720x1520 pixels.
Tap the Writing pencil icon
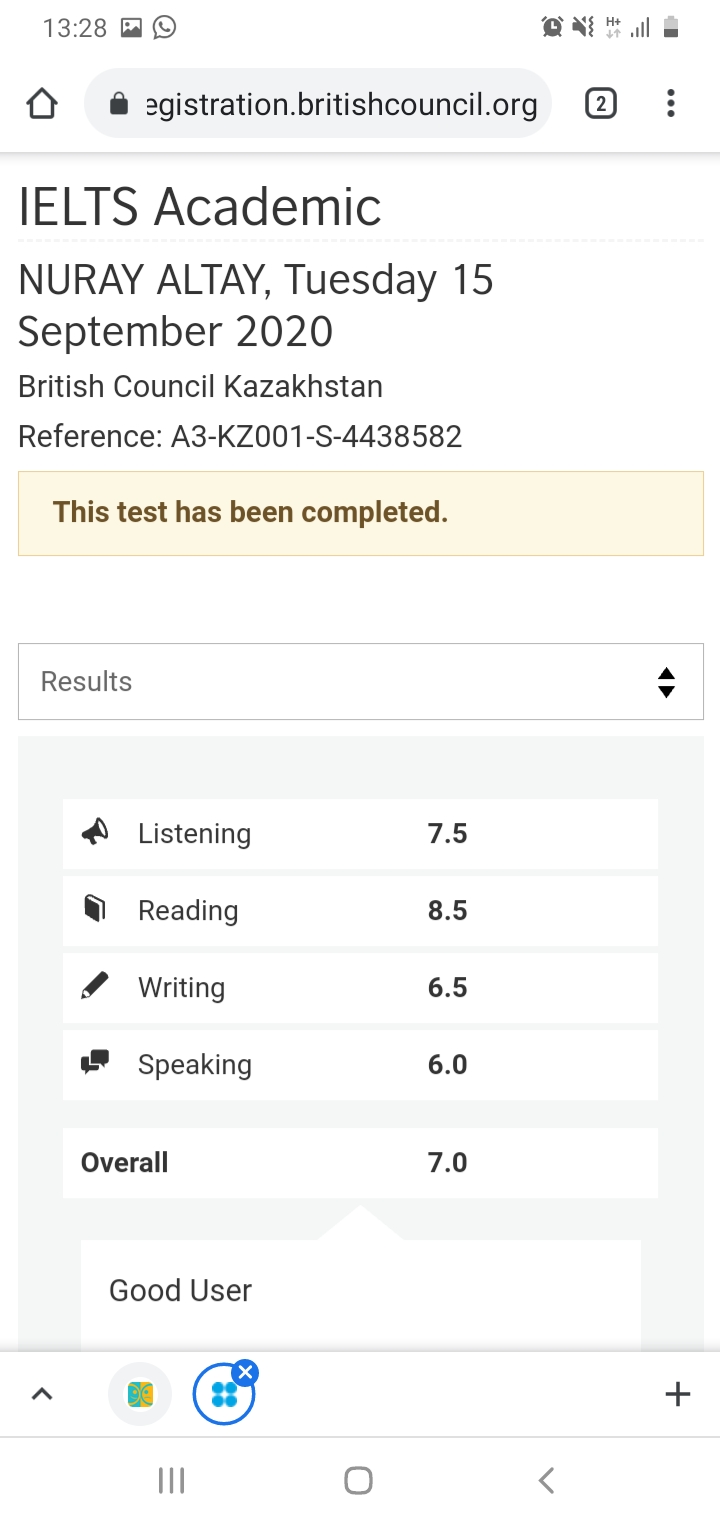coord(95,986)
